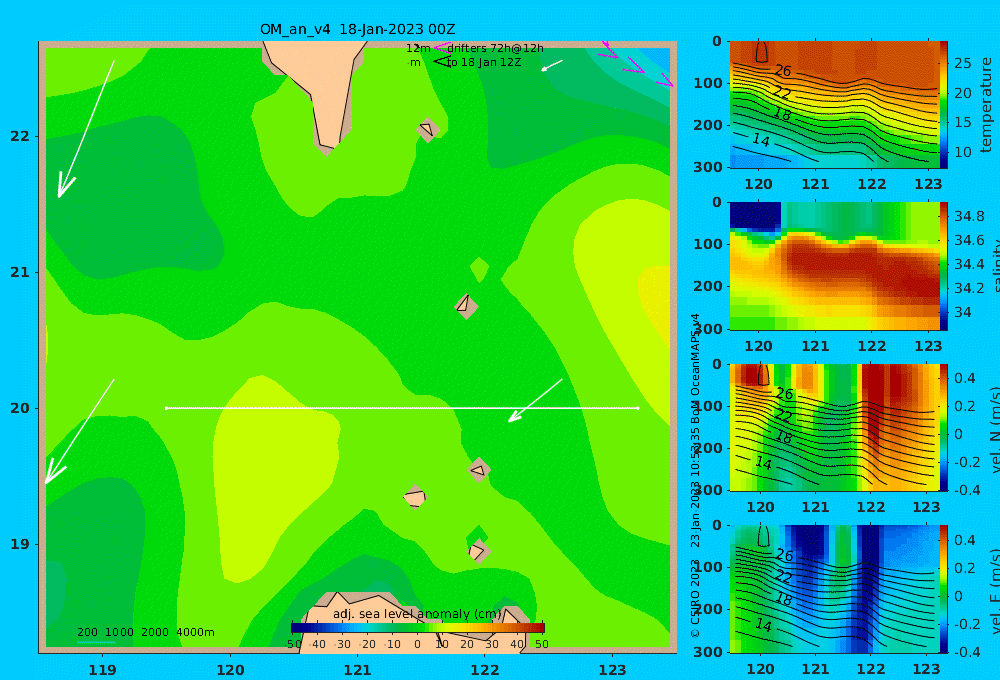Click the "vel. E (m/s)" label

click(994, 591)
